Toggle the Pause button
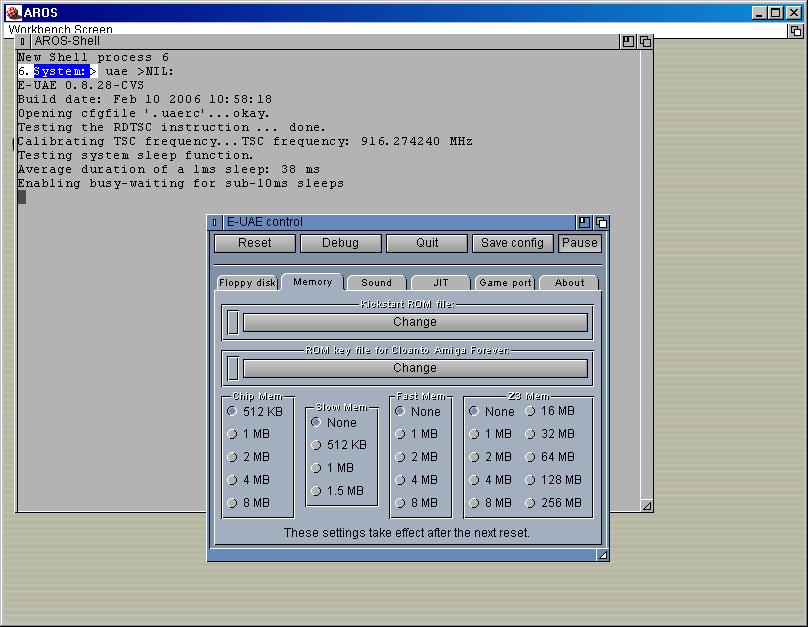Image resolution: width=808 pixels, height=627 pixels. tap(580, 243)
